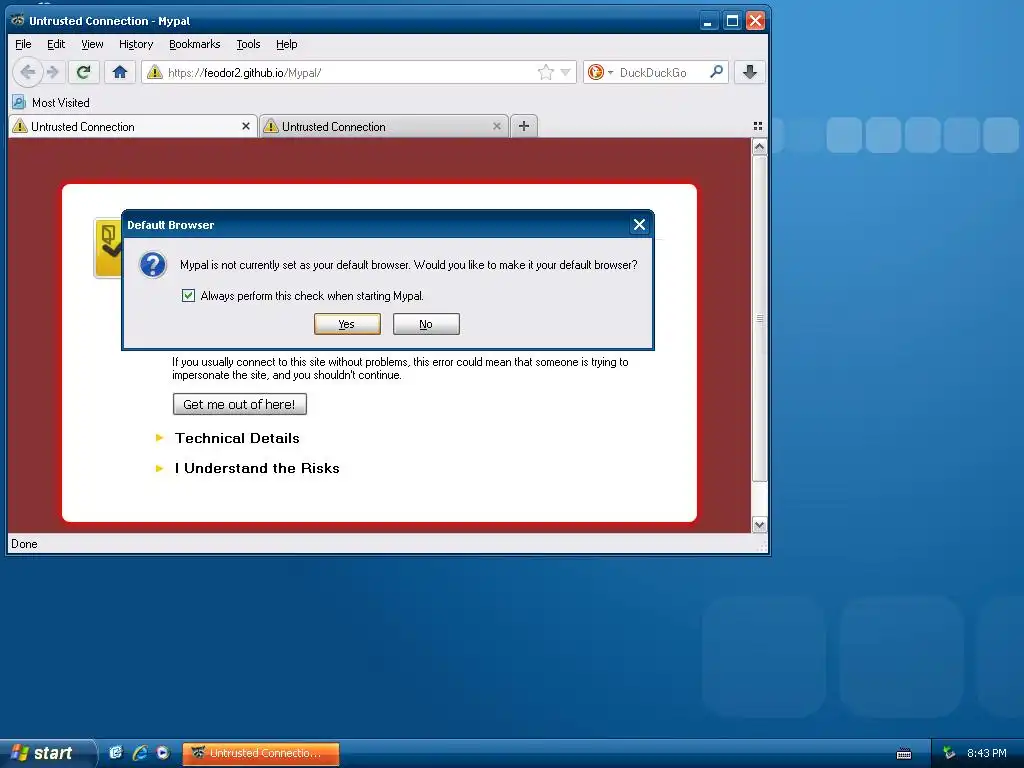
Task: Click scrollbar down arrow on page
Action: click(759, 524)
